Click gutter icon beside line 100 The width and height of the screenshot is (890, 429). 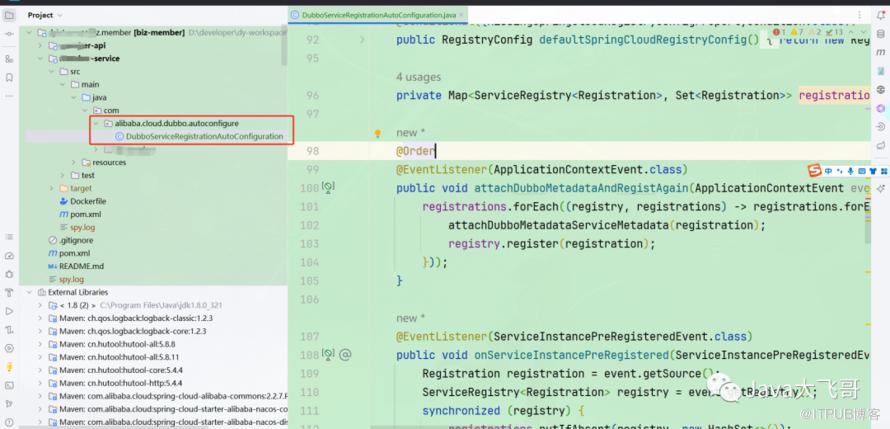point(328,188)
